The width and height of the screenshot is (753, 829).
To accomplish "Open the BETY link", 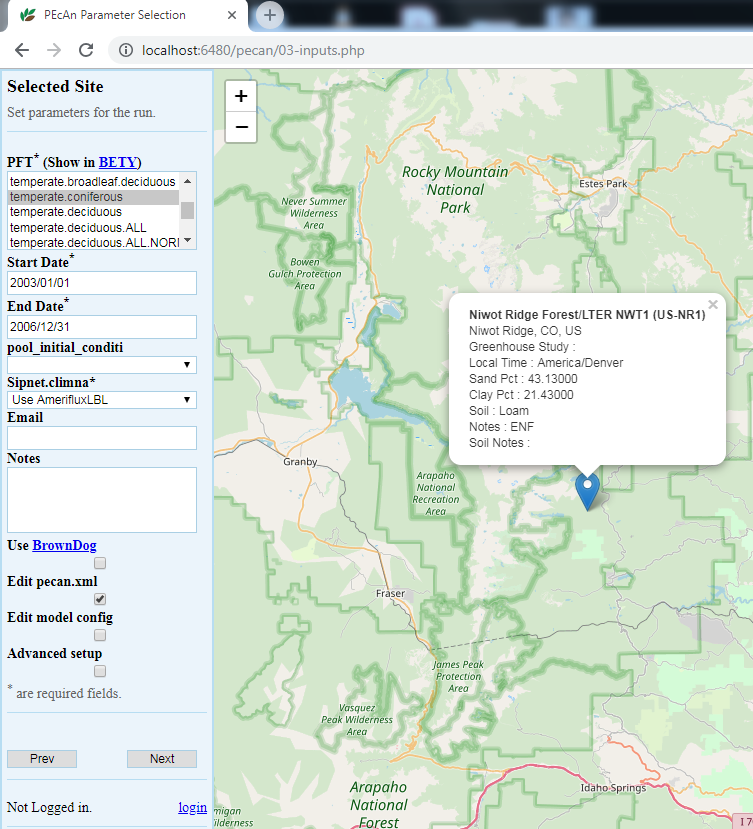I will 119,162.
